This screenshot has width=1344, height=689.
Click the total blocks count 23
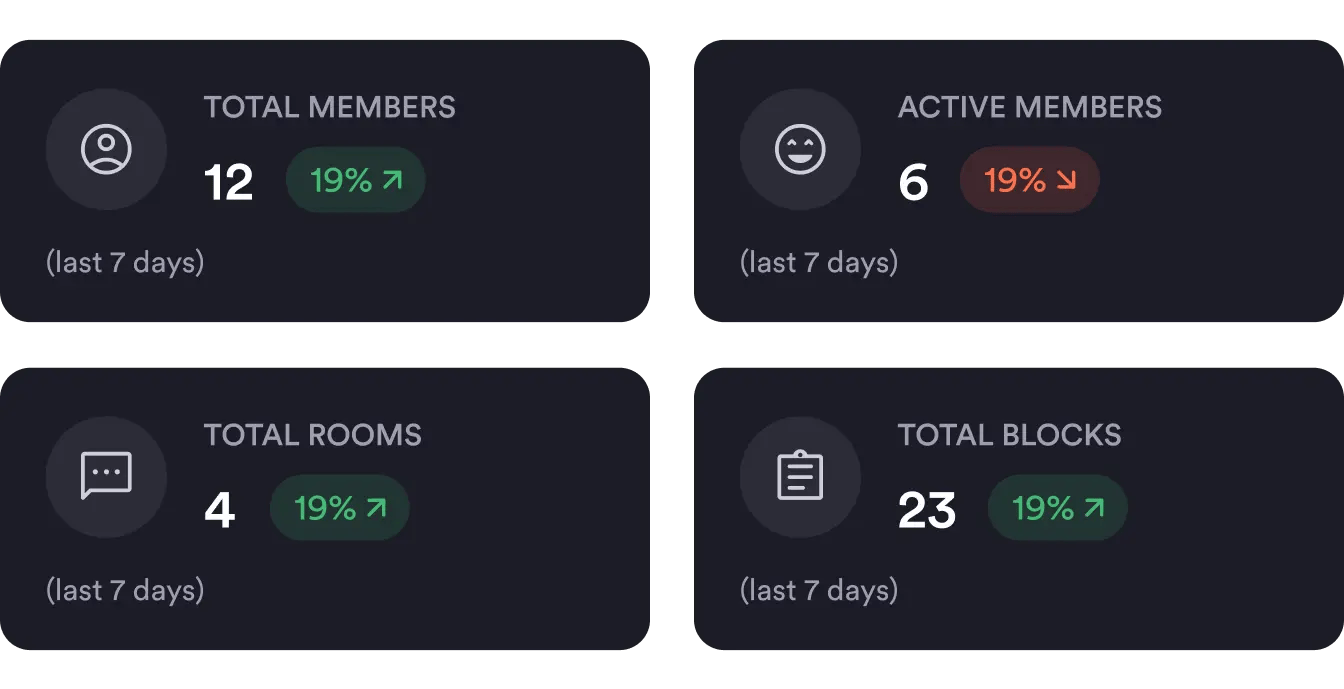(926, 510)
